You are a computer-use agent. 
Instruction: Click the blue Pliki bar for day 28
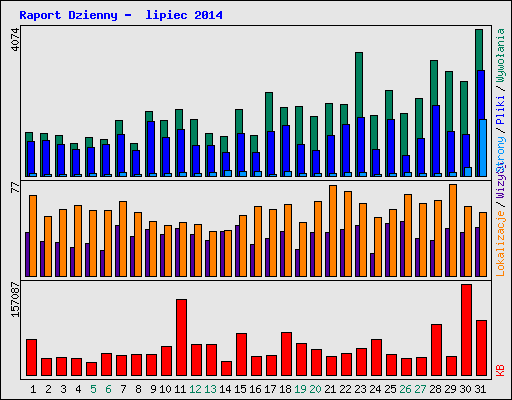click(436, 141)
